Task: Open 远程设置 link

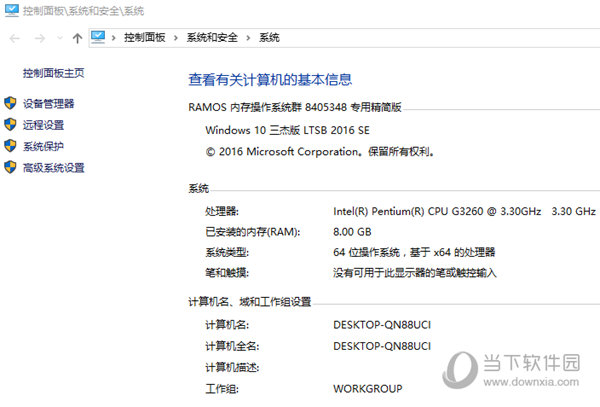Action: coord(43,125)
